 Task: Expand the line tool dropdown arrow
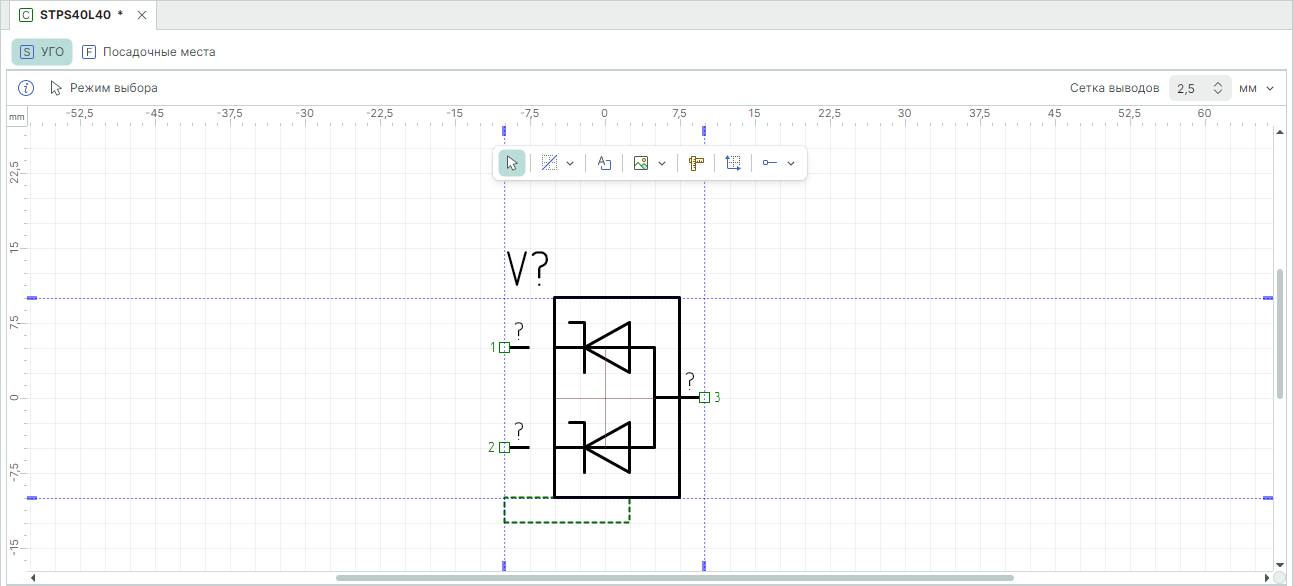pos(570,163)
